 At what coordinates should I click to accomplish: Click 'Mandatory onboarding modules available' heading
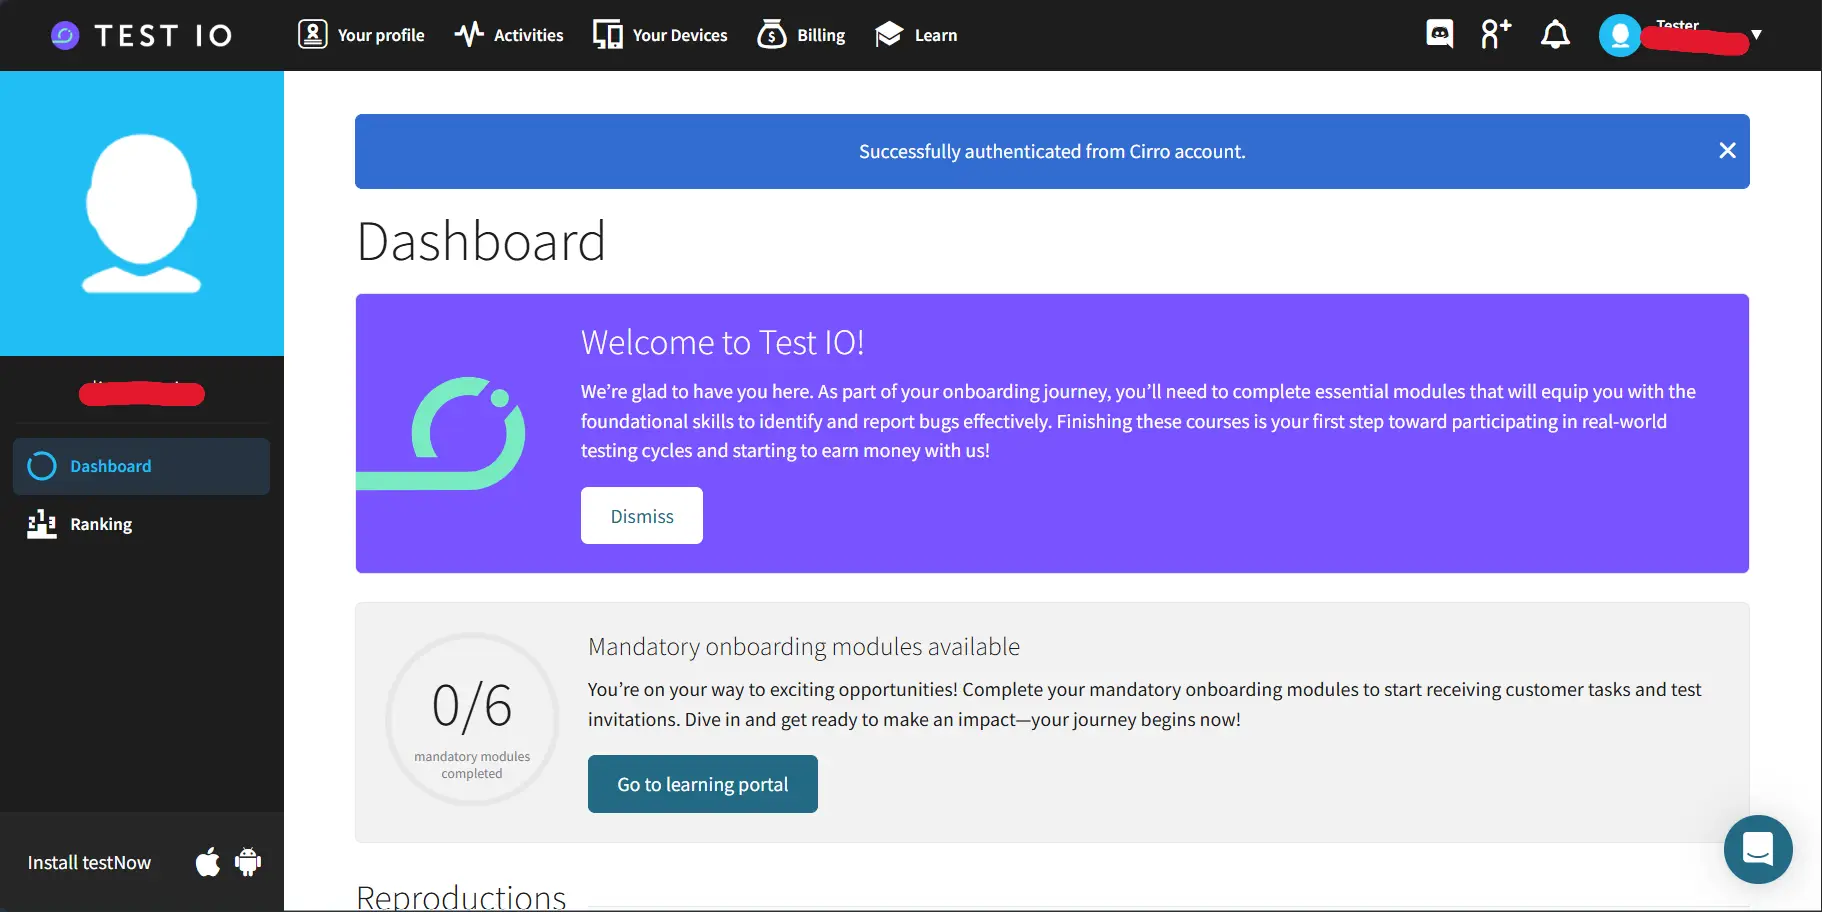[x=804, y=647]
